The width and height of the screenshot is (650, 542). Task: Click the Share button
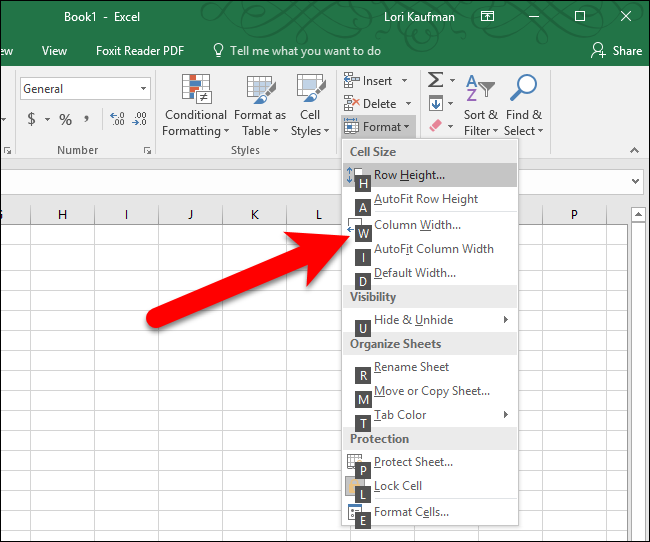[x=616, y=50]
